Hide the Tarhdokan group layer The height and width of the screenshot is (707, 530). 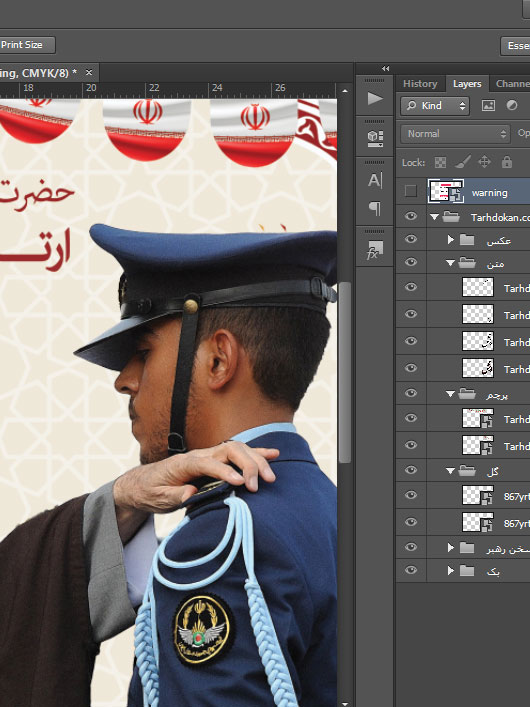click(x=410, y=216)
